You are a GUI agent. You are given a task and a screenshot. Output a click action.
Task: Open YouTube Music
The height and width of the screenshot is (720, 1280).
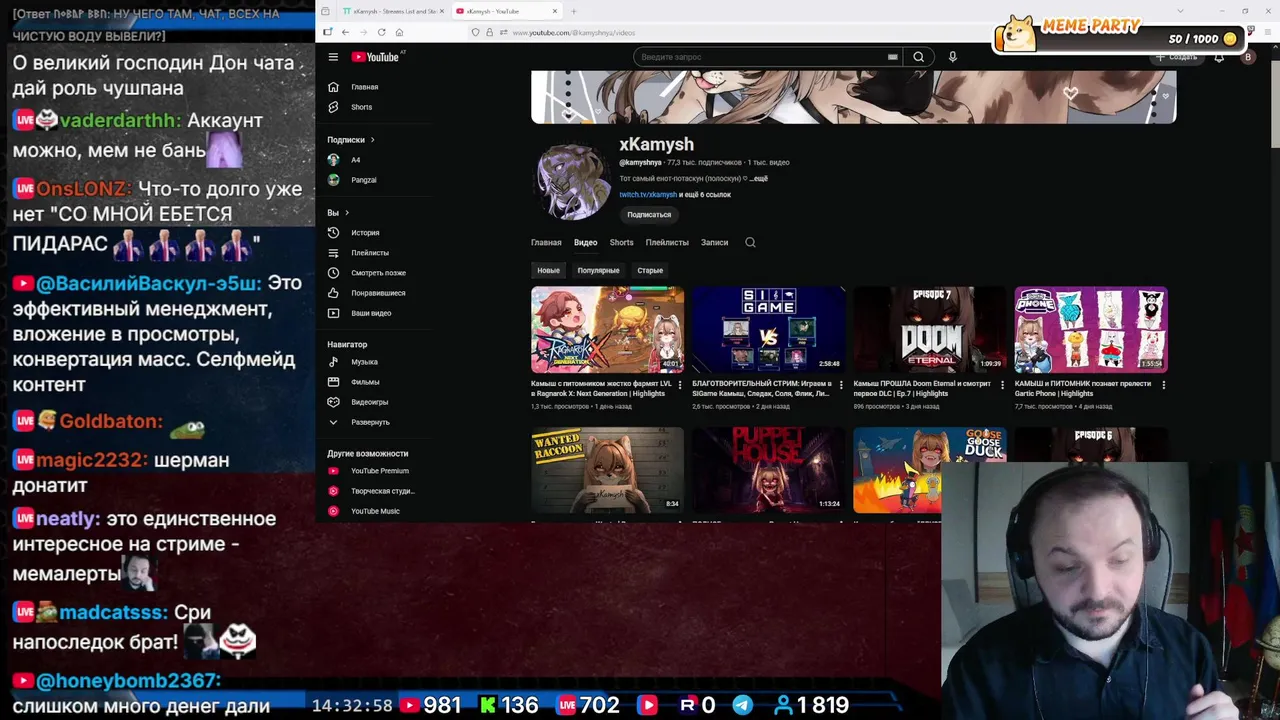375,511
